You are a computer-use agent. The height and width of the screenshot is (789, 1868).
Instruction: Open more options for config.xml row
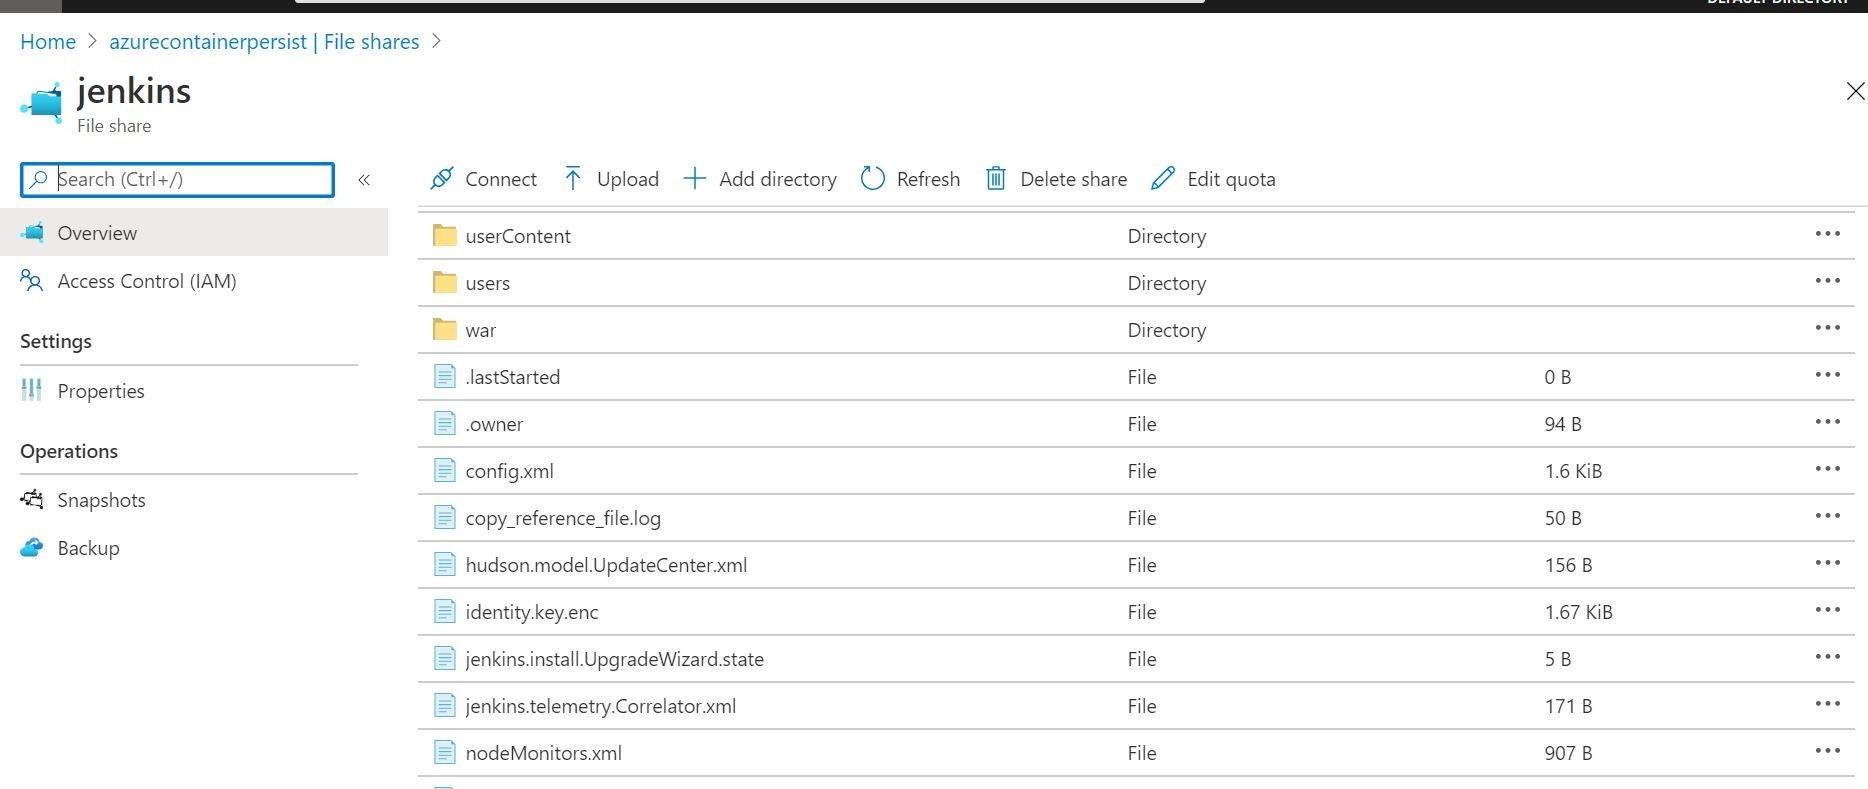pyautogui.click(x=1828, y=469)
